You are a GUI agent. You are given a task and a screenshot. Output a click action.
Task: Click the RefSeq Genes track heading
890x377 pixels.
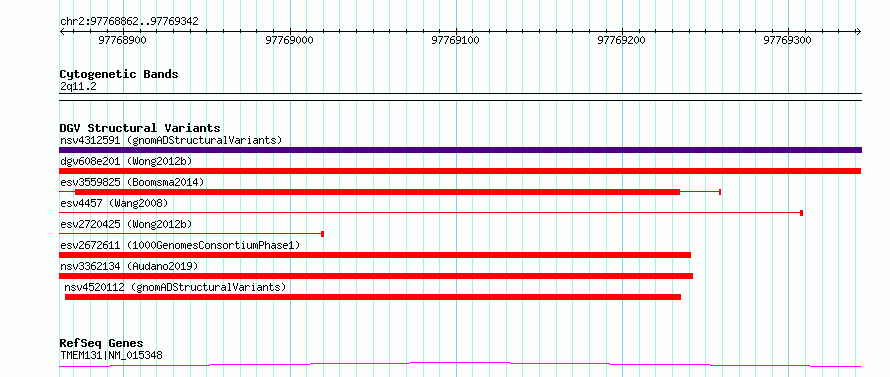pyautogui.click(x=101, y=343)
